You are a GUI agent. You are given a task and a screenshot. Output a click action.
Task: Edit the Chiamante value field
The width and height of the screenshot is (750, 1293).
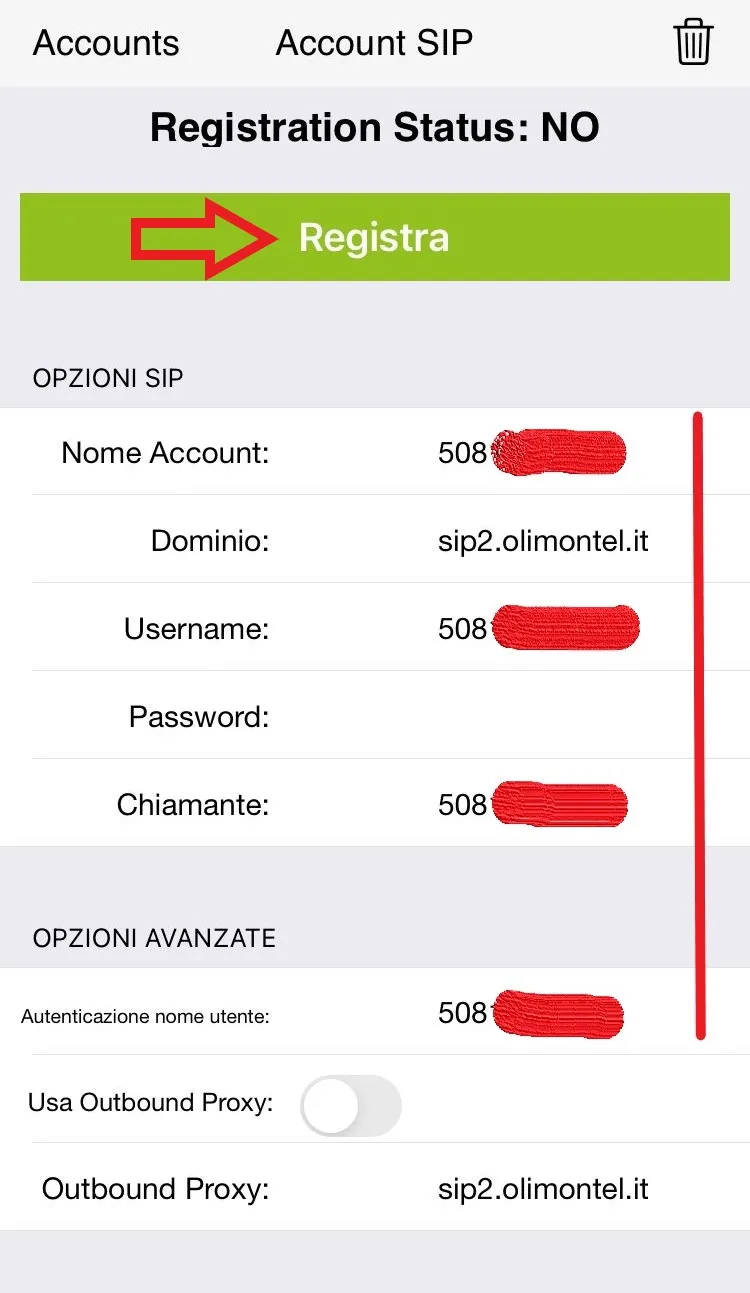coord(532,805)
